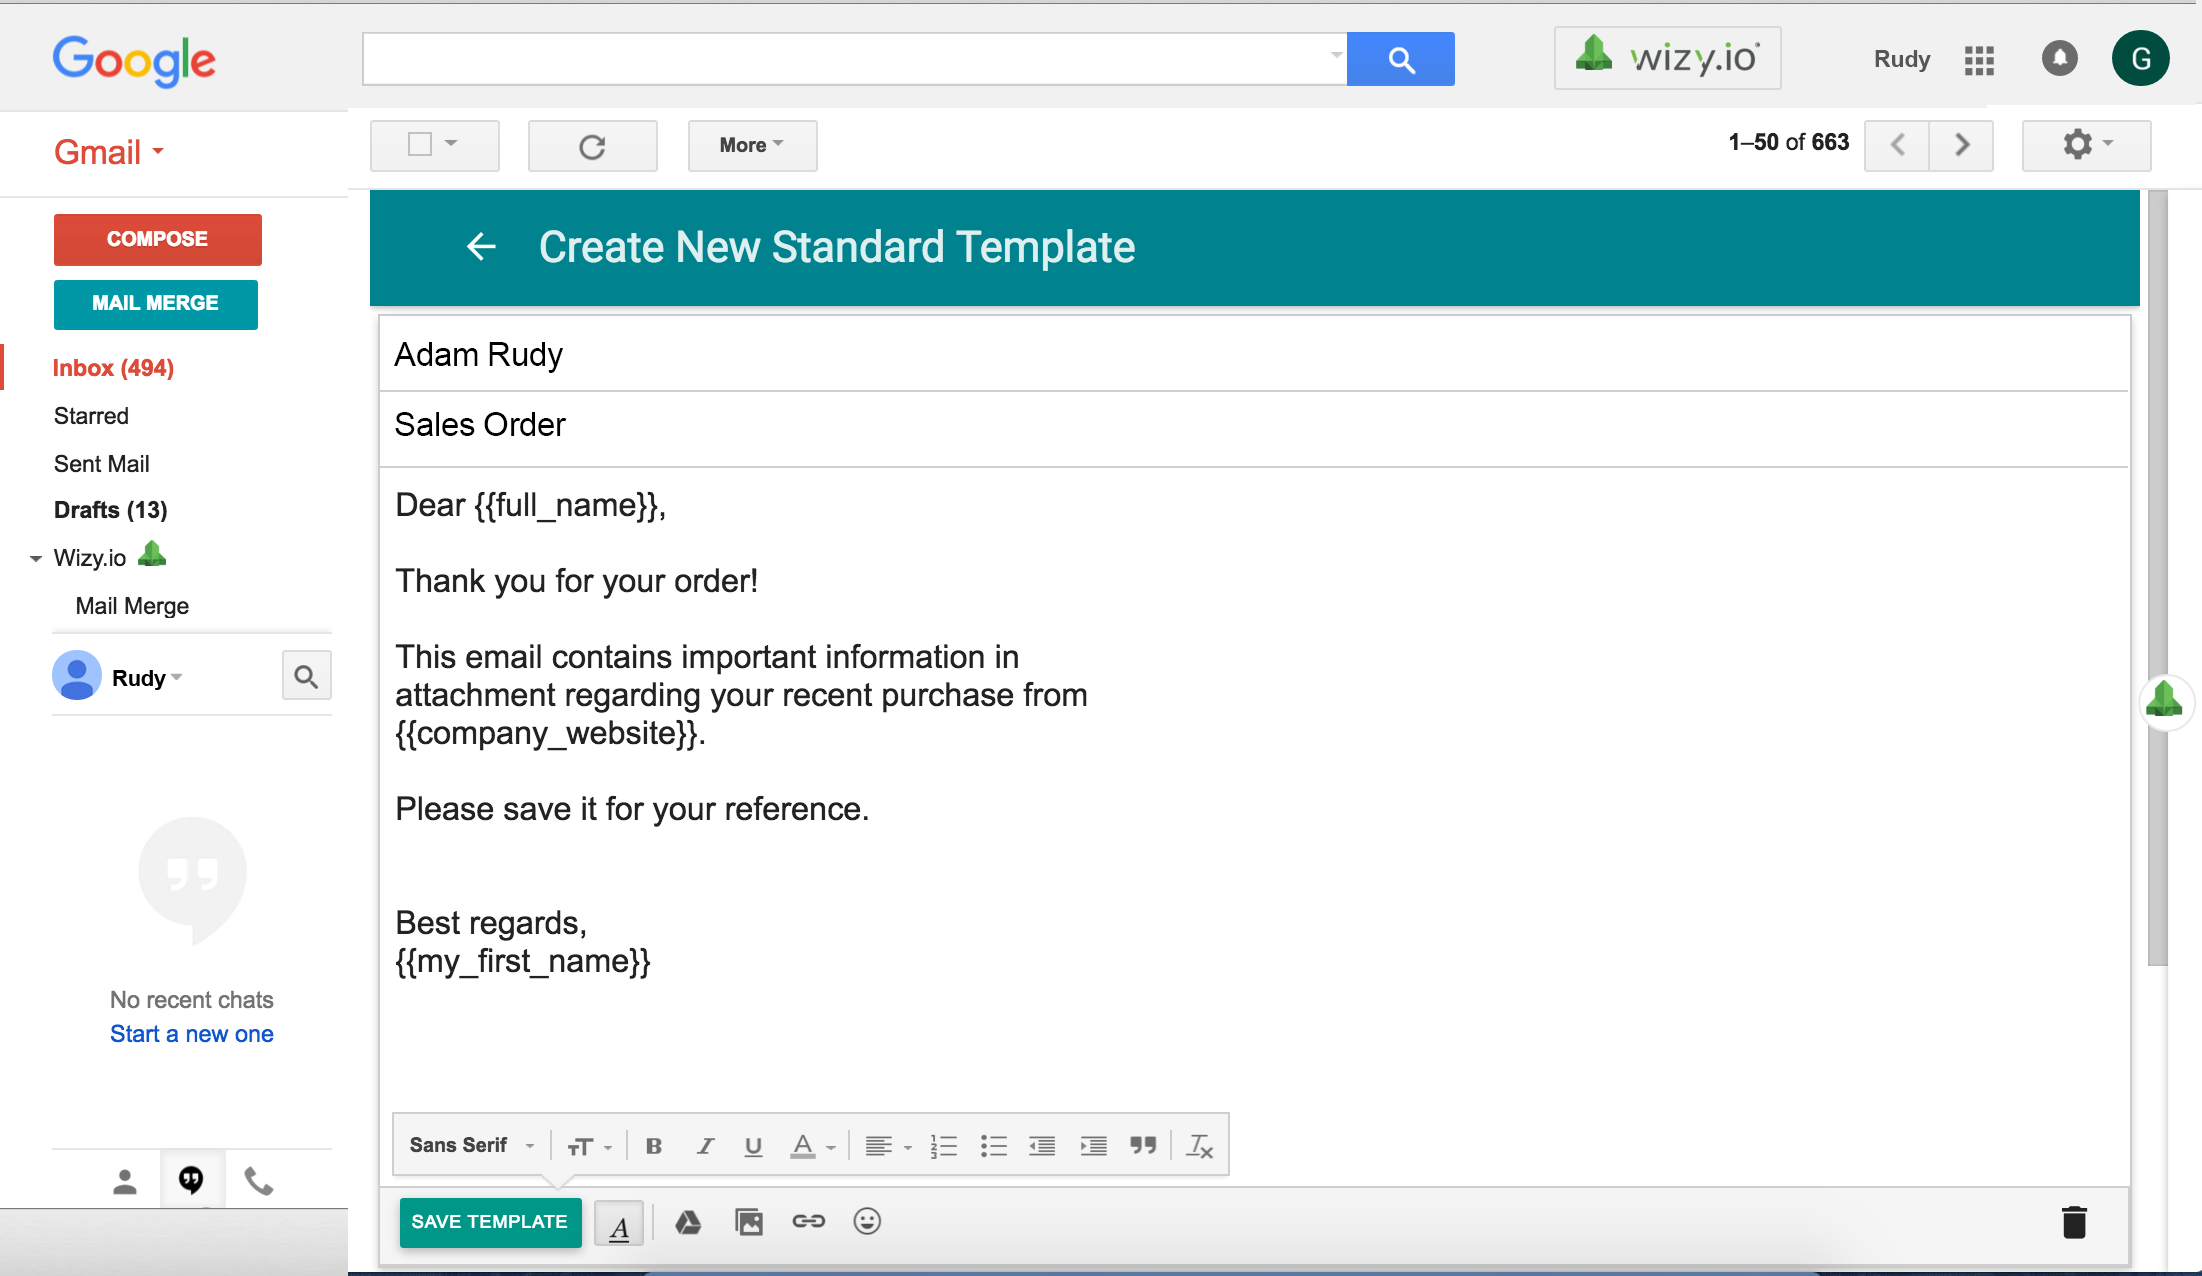Click the COMPOSE button

click(x=156, y=238)
